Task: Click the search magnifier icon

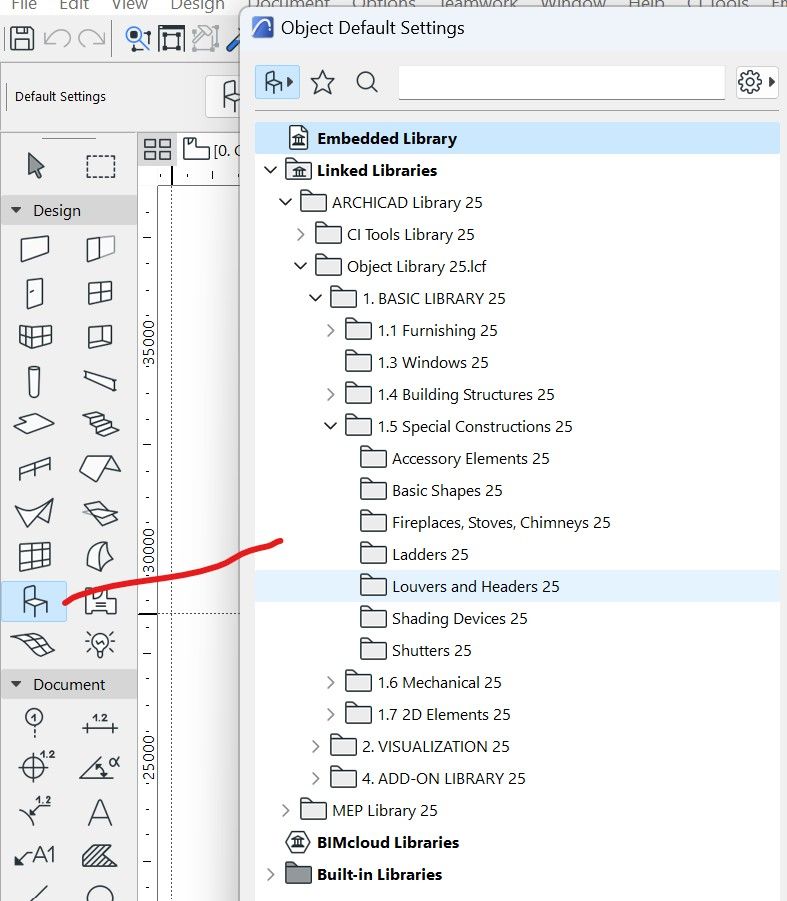Action: (x=367, y=82)
